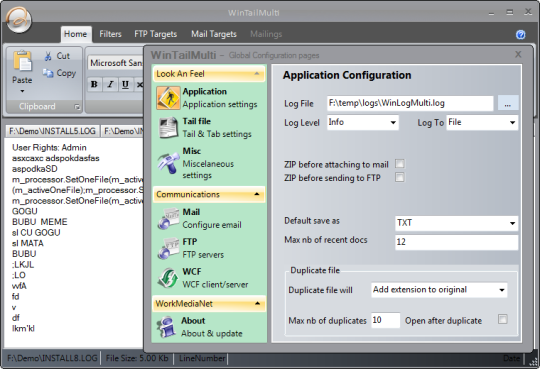Select the Misc hammer icon
Image resolution: width=540 pixels, height=369 pixels.
coord(168,163)
